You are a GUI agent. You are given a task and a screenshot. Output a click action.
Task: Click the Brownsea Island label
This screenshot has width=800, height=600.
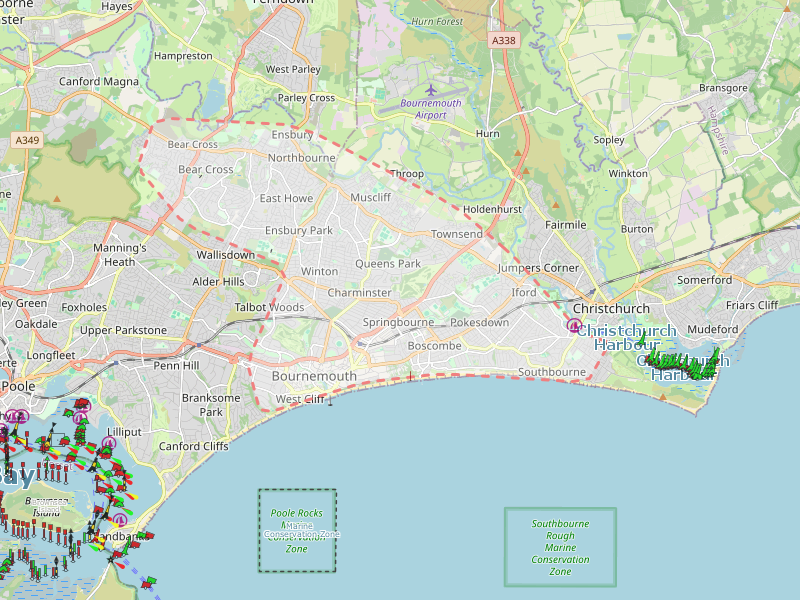click(48, 507)
